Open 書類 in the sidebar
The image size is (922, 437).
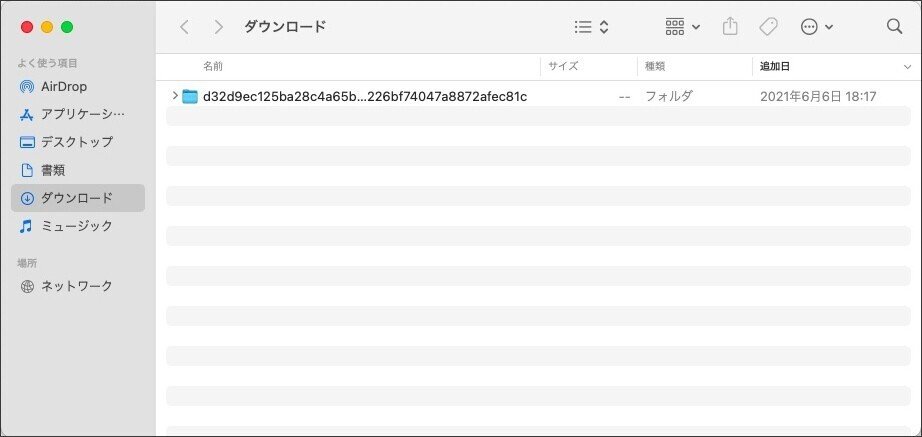(78, 171)
